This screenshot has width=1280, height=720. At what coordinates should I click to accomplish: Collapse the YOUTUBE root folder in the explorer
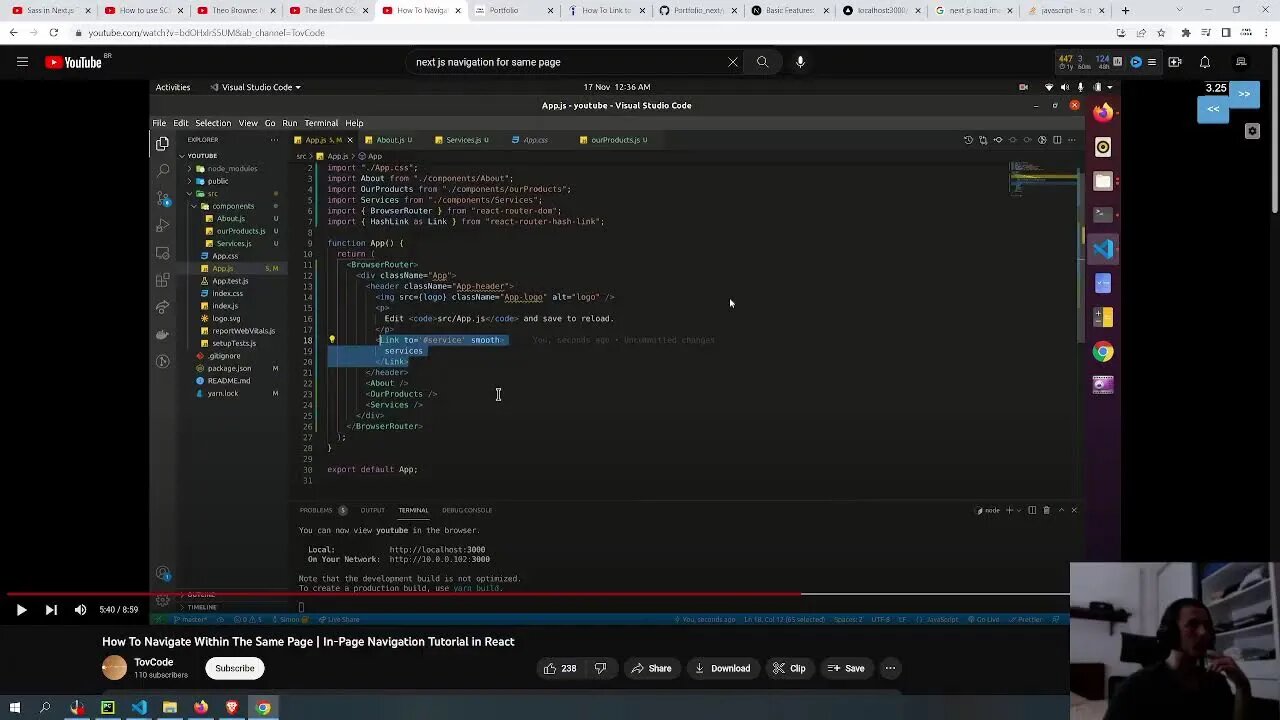click(x=202, y=156)
